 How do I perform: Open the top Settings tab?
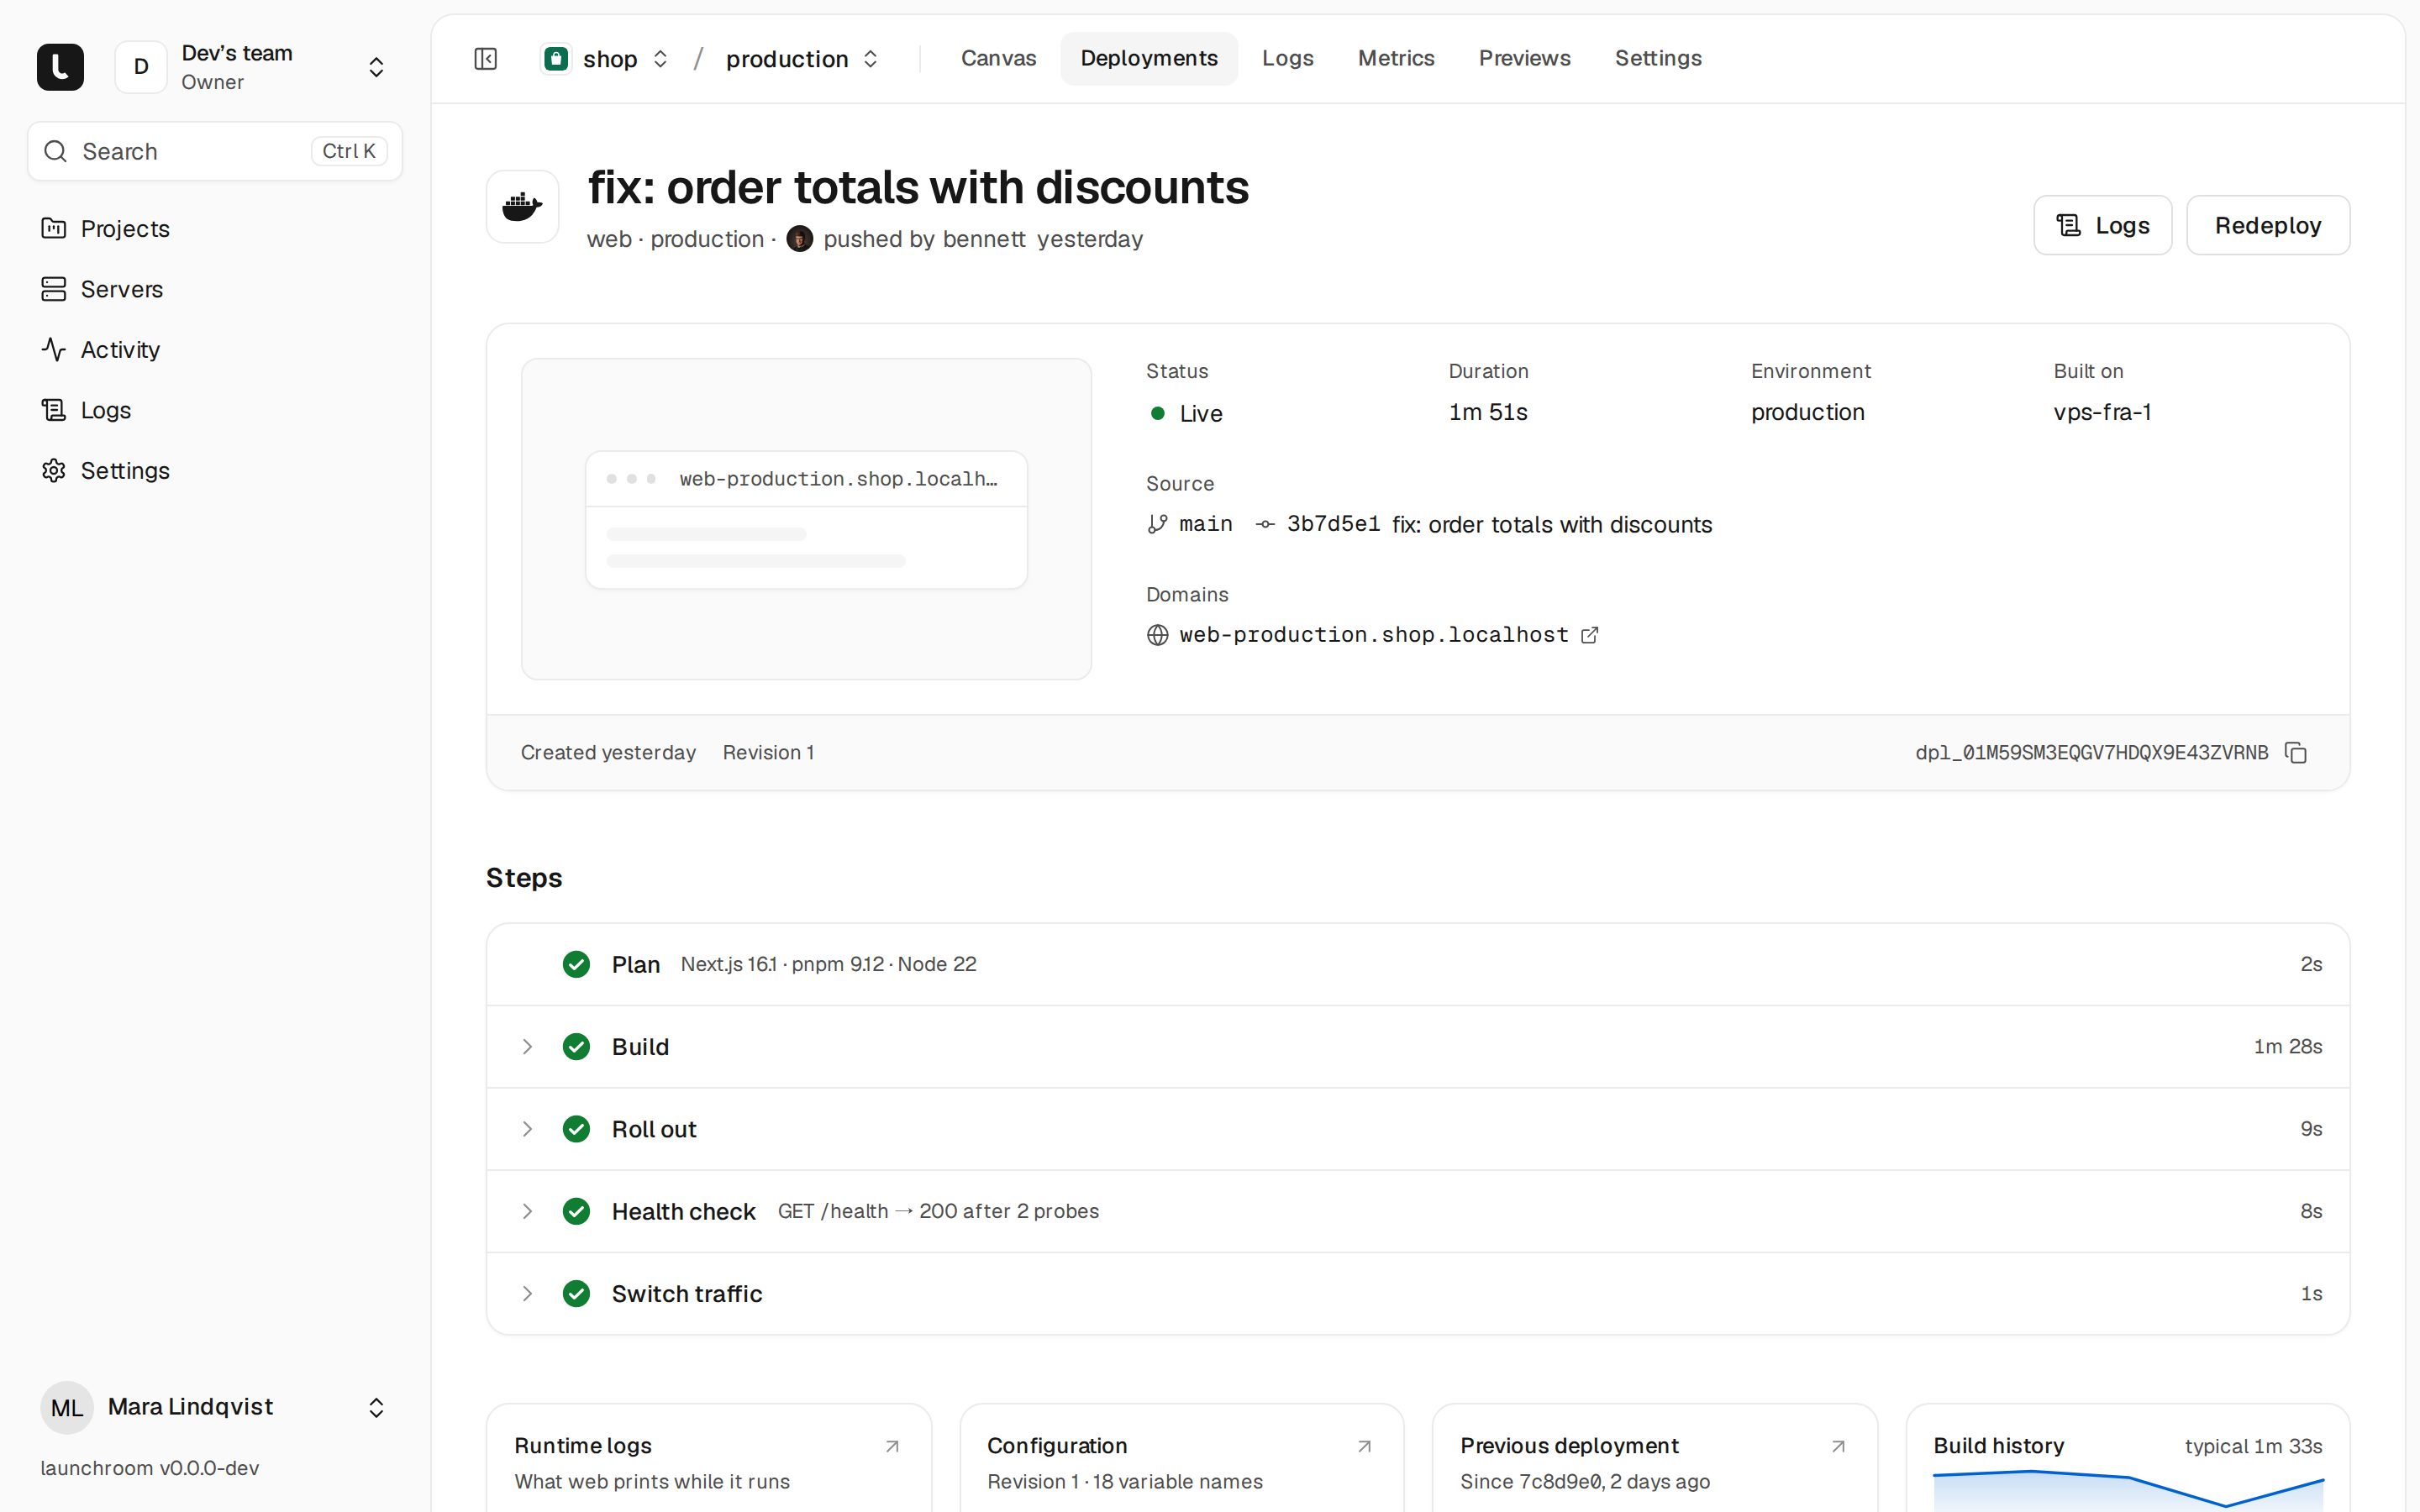click(x=1658, y=59)
